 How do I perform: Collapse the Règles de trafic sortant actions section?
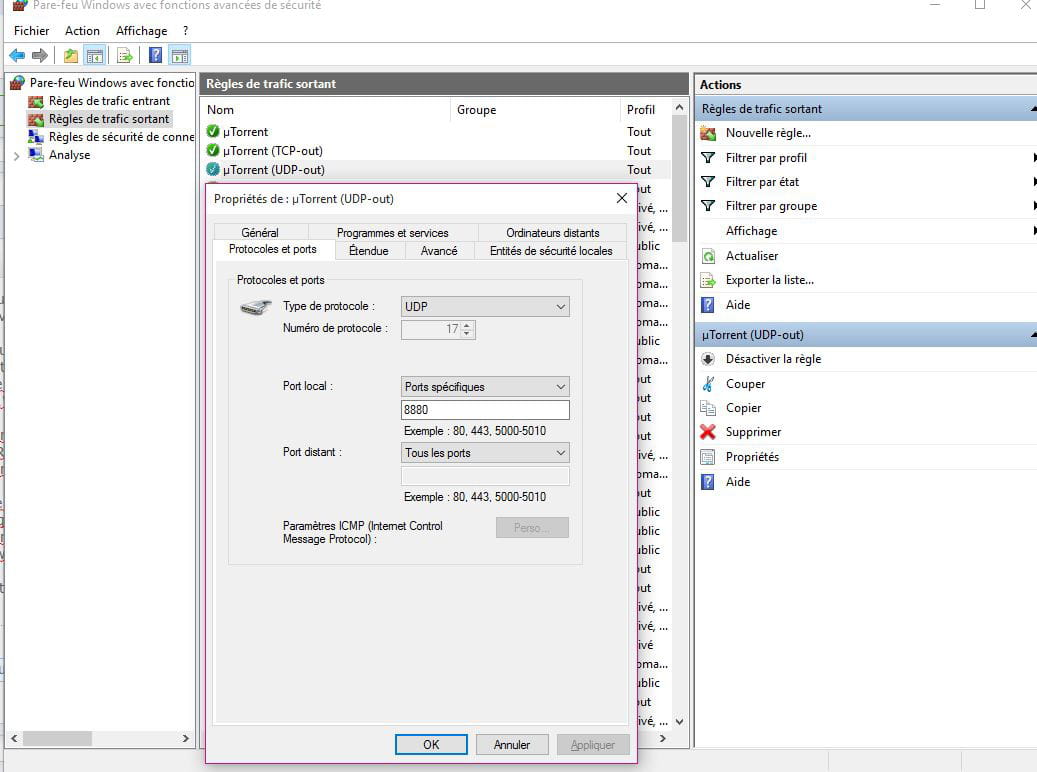1033,108
